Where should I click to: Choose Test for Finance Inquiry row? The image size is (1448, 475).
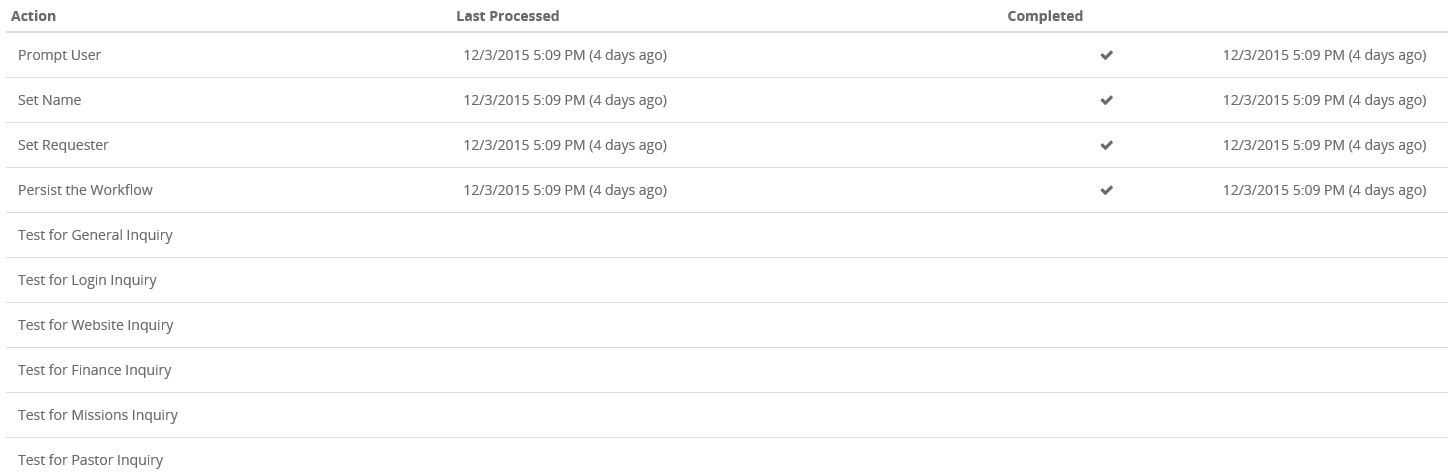pos(94,370)
